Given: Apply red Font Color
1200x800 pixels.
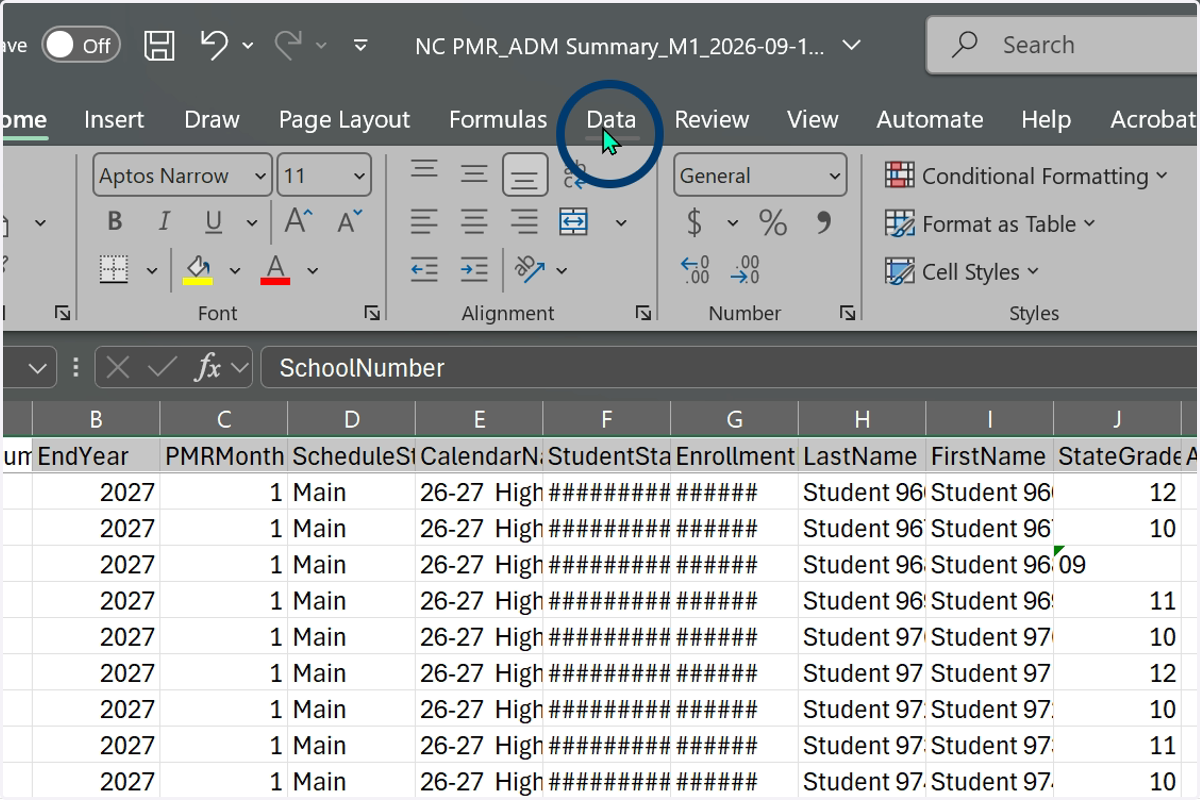Looking at the screenshot, I should tap(275, 270).
